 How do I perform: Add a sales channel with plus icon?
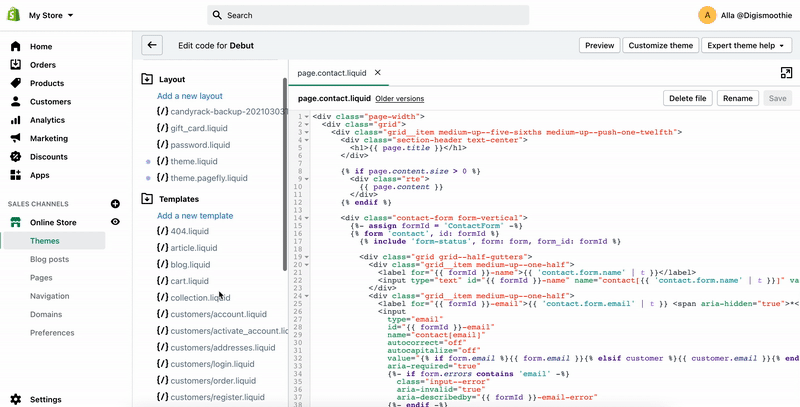pos(115,204)
